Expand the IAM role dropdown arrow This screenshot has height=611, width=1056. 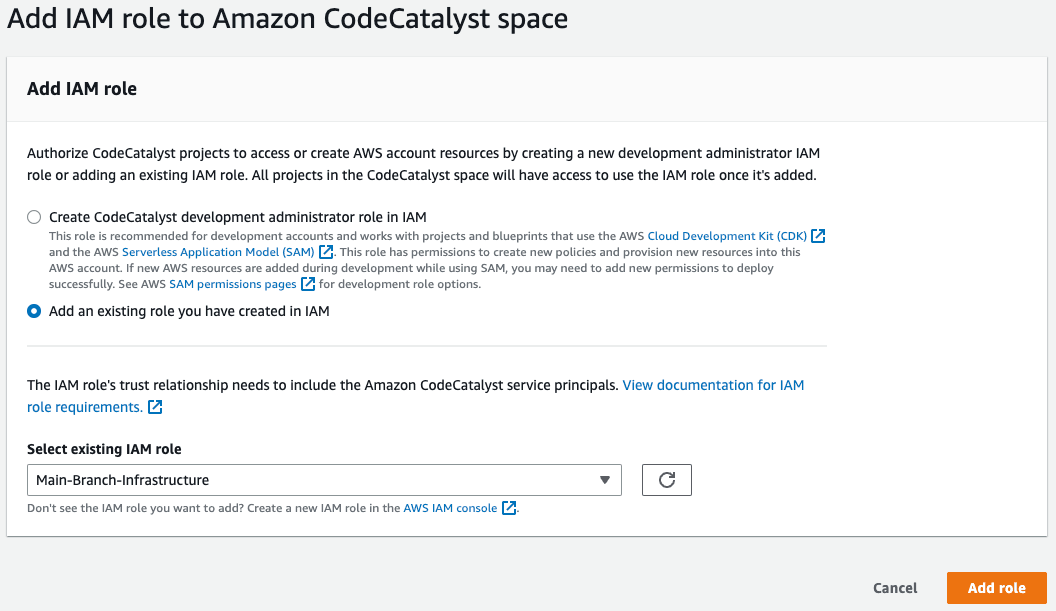coord(605,480)
